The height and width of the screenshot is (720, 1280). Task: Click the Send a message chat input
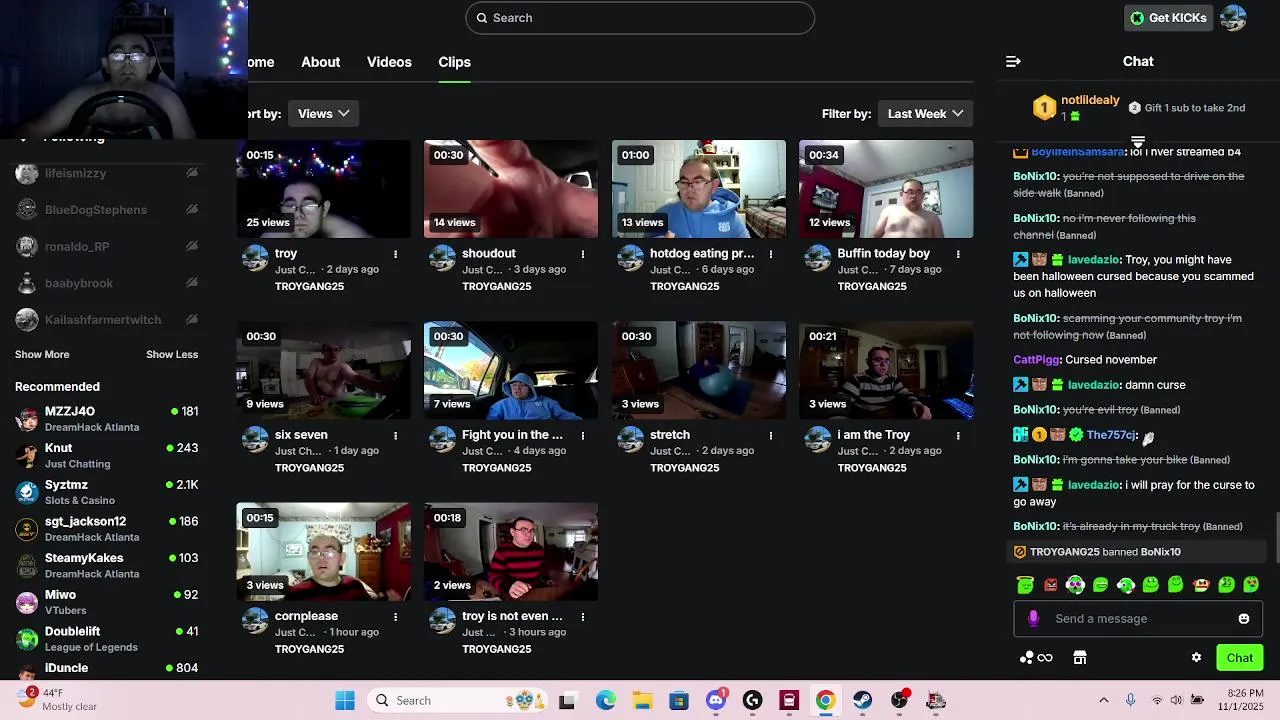(x=1137, y=619)
